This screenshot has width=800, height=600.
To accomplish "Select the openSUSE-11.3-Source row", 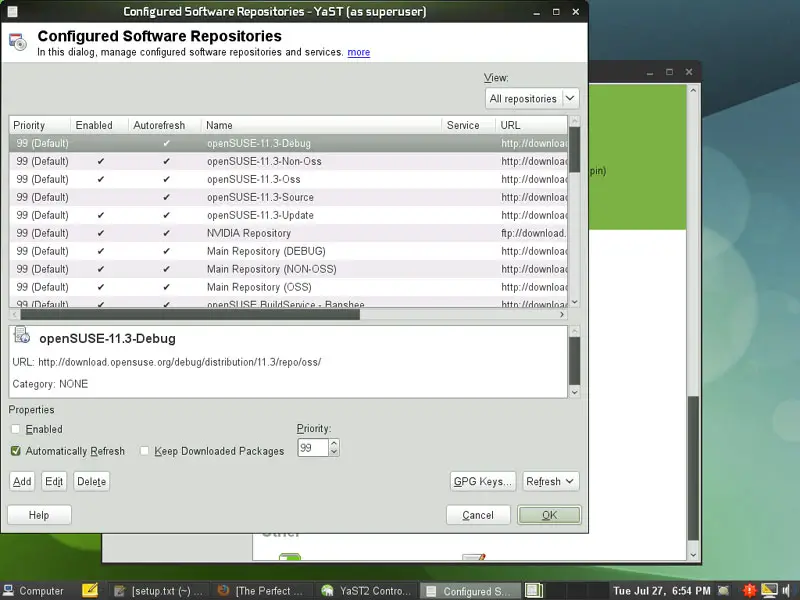I will [x=288, y=197].
